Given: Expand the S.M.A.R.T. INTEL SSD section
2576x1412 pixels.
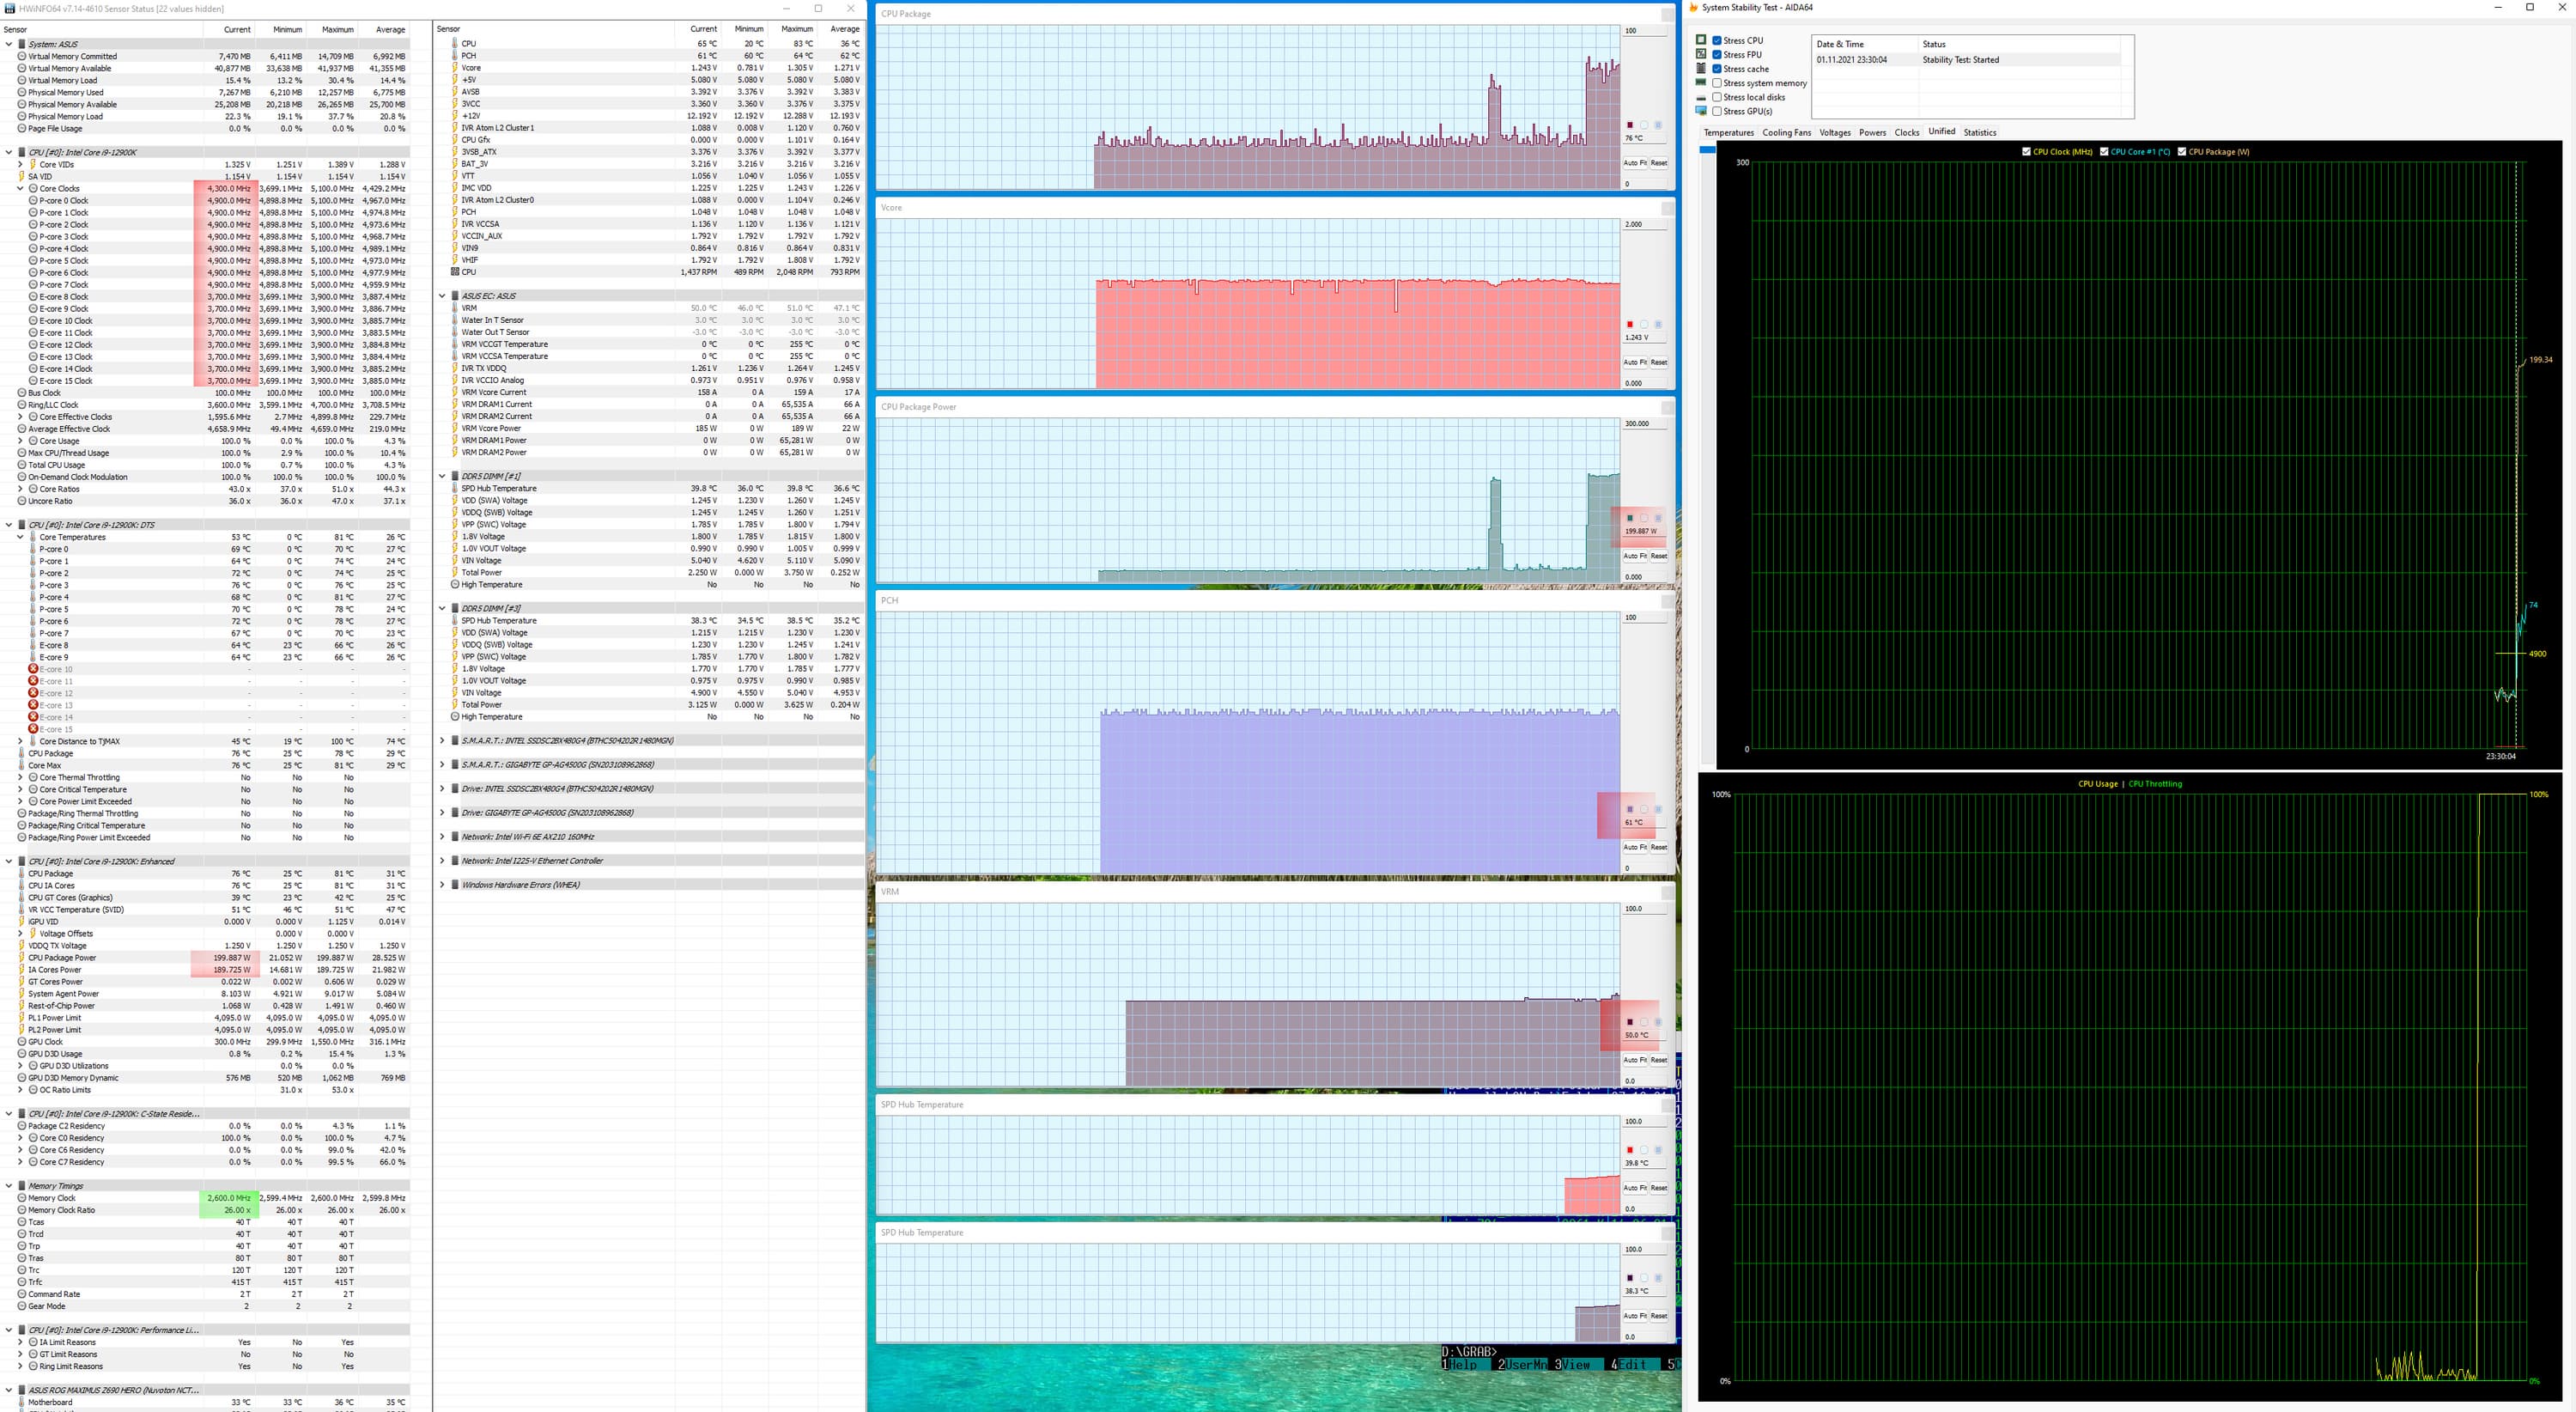Looking at the screenshot, I should click(x=442, y=741).
